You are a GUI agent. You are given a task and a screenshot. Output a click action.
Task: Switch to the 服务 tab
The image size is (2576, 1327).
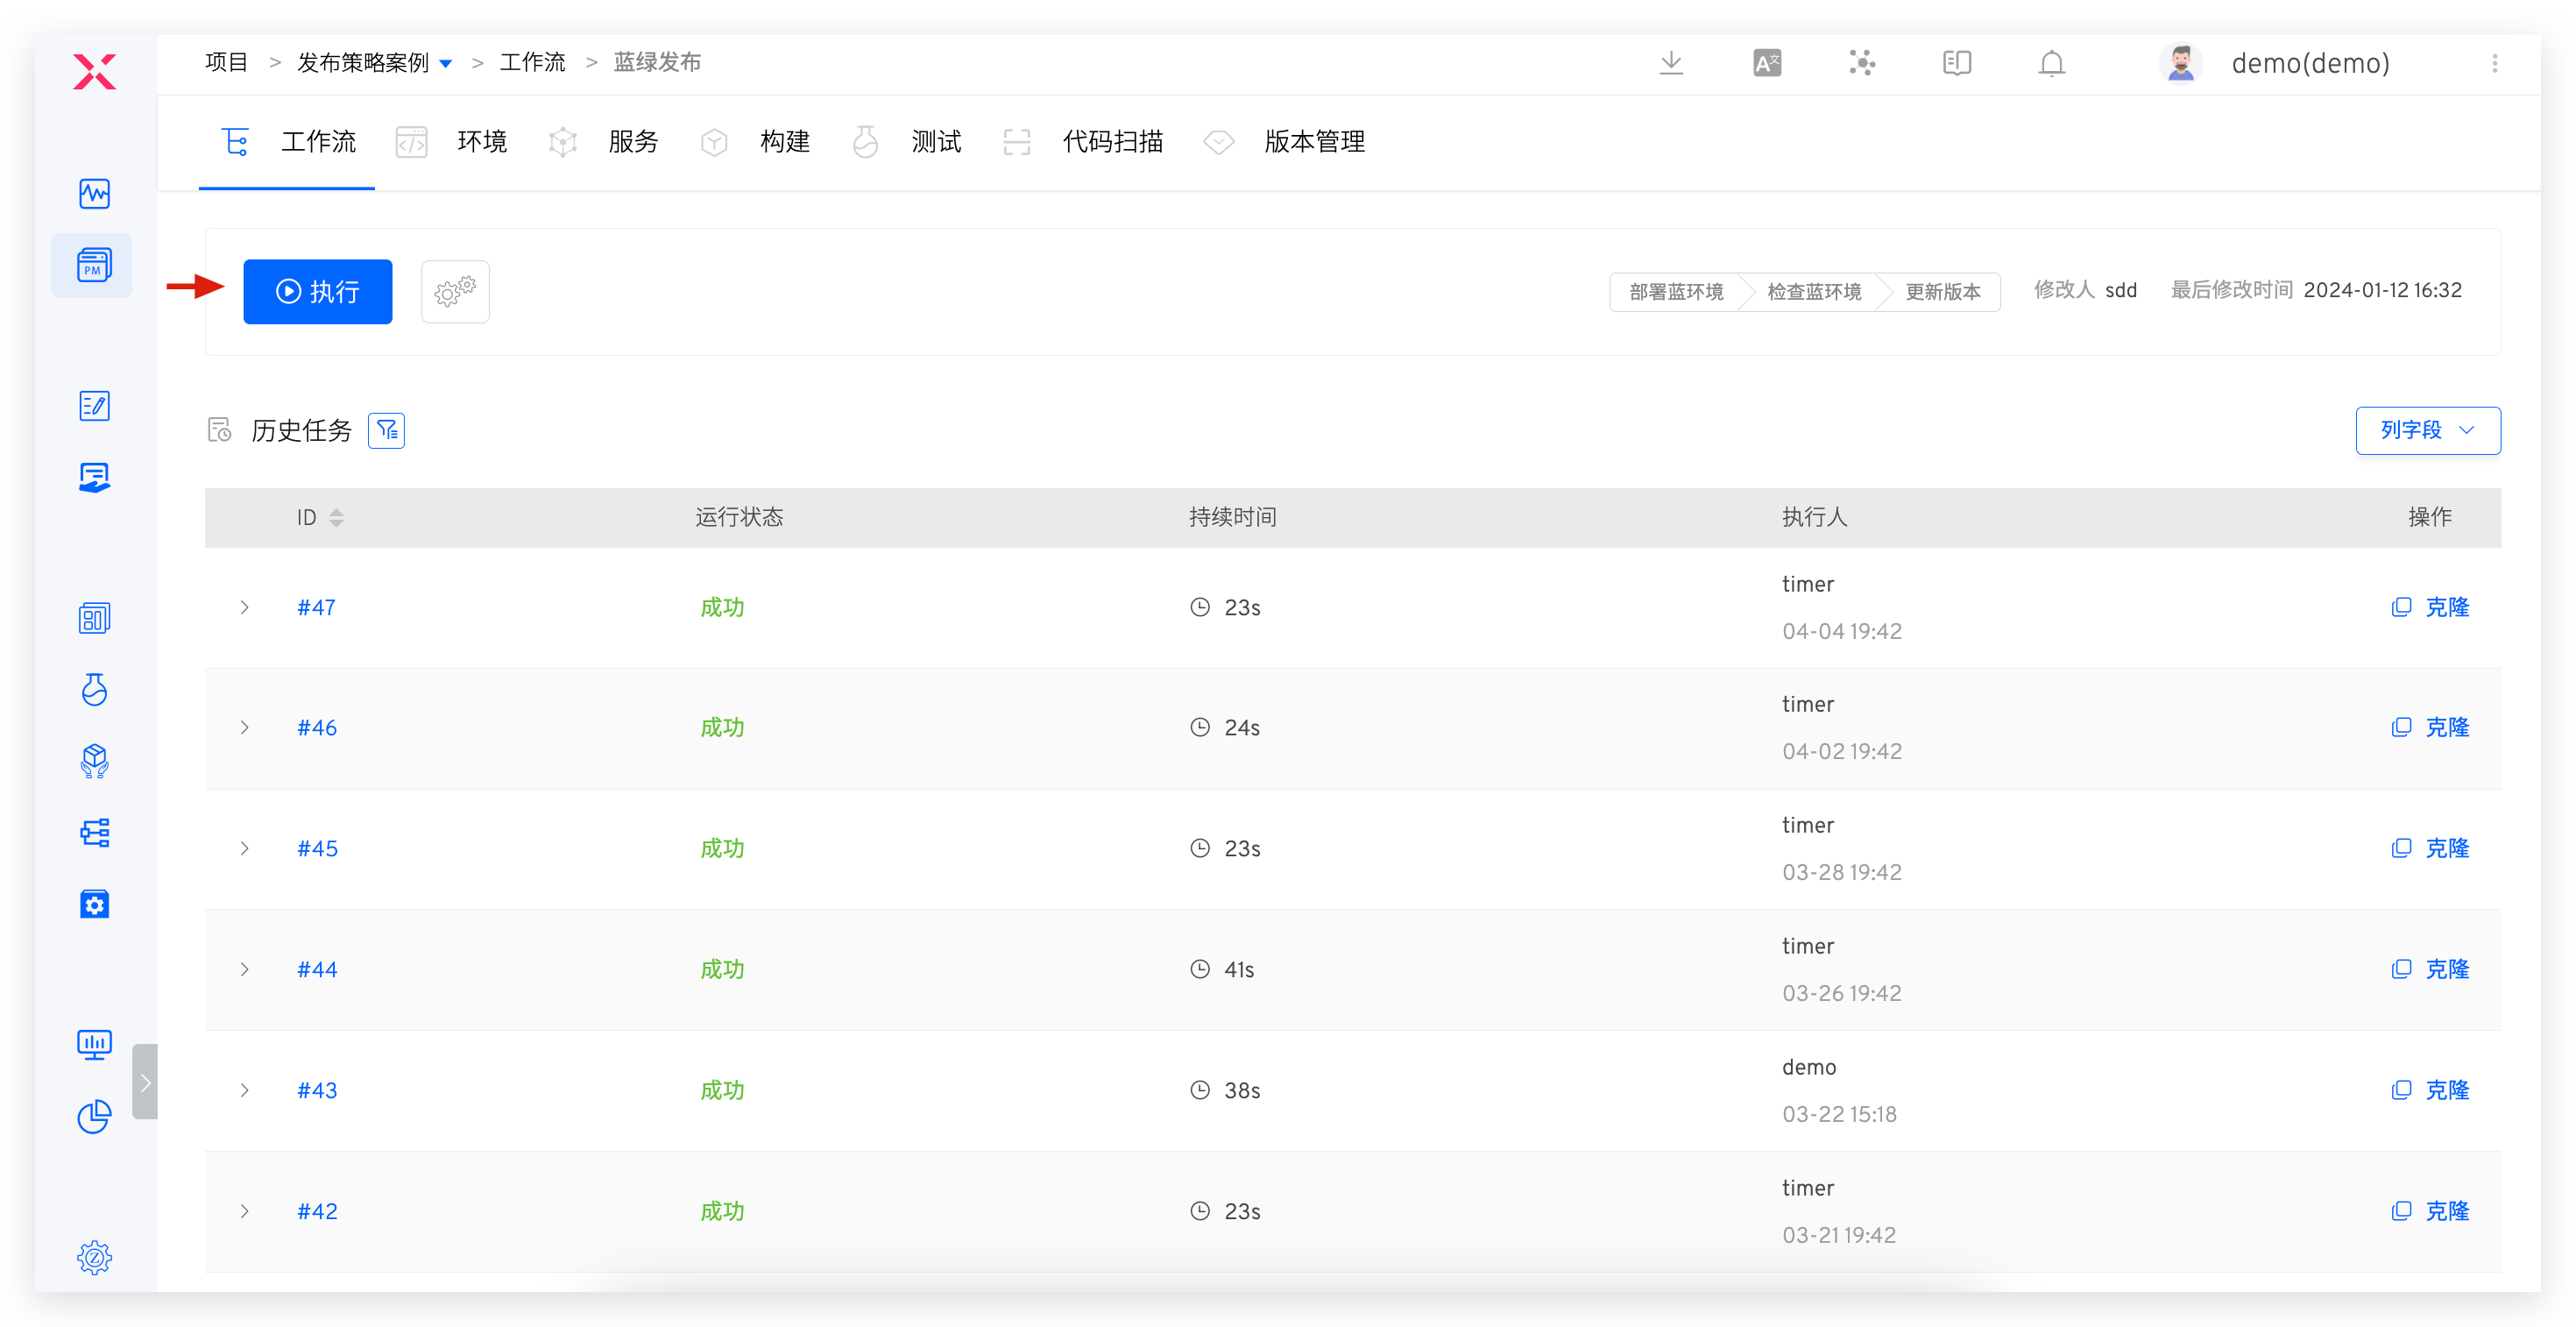(604, 142)
